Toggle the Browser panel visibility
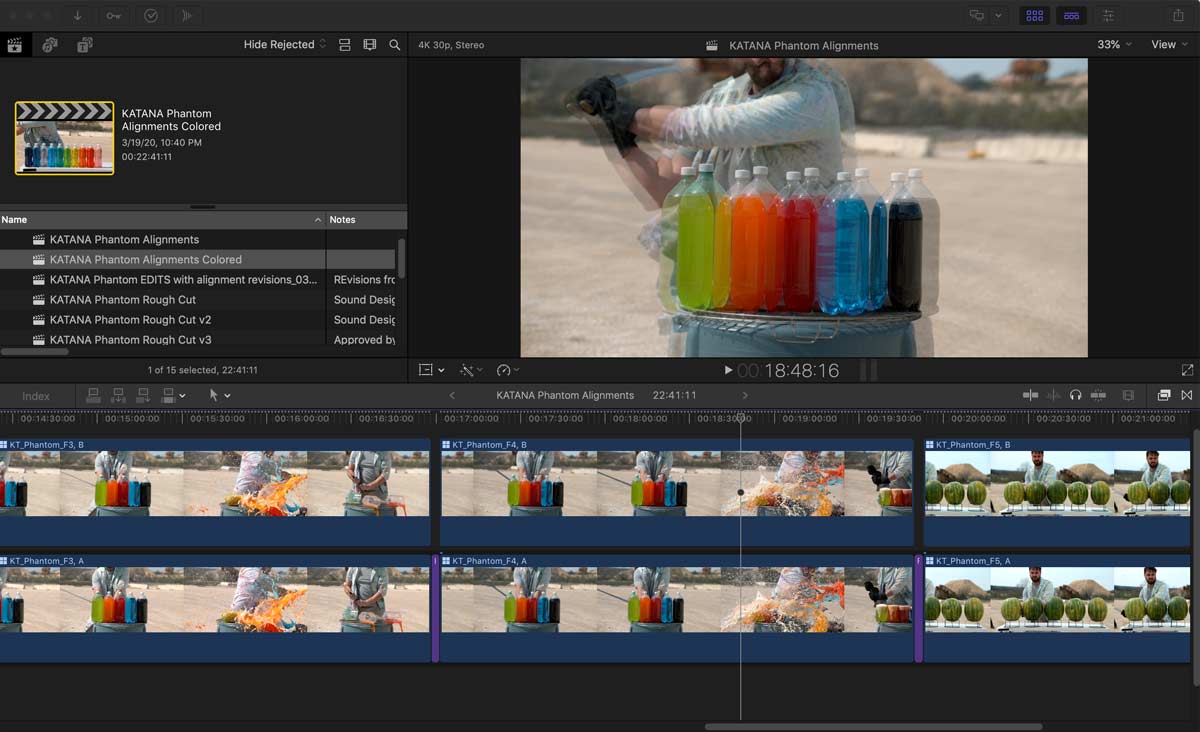Image resolution: width=1200 pixels, height=732 pixels. pos(1035,15)
